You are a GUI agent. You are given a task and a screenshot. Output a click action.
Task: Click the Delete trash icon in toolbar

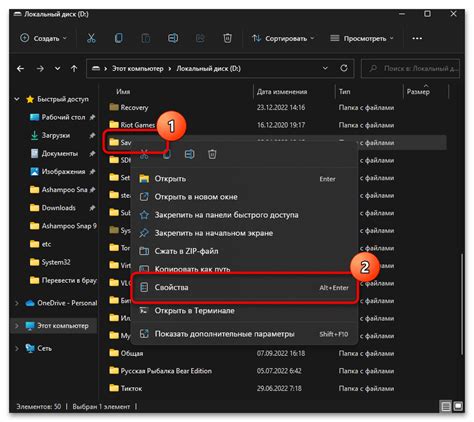(x=227, y=38)
